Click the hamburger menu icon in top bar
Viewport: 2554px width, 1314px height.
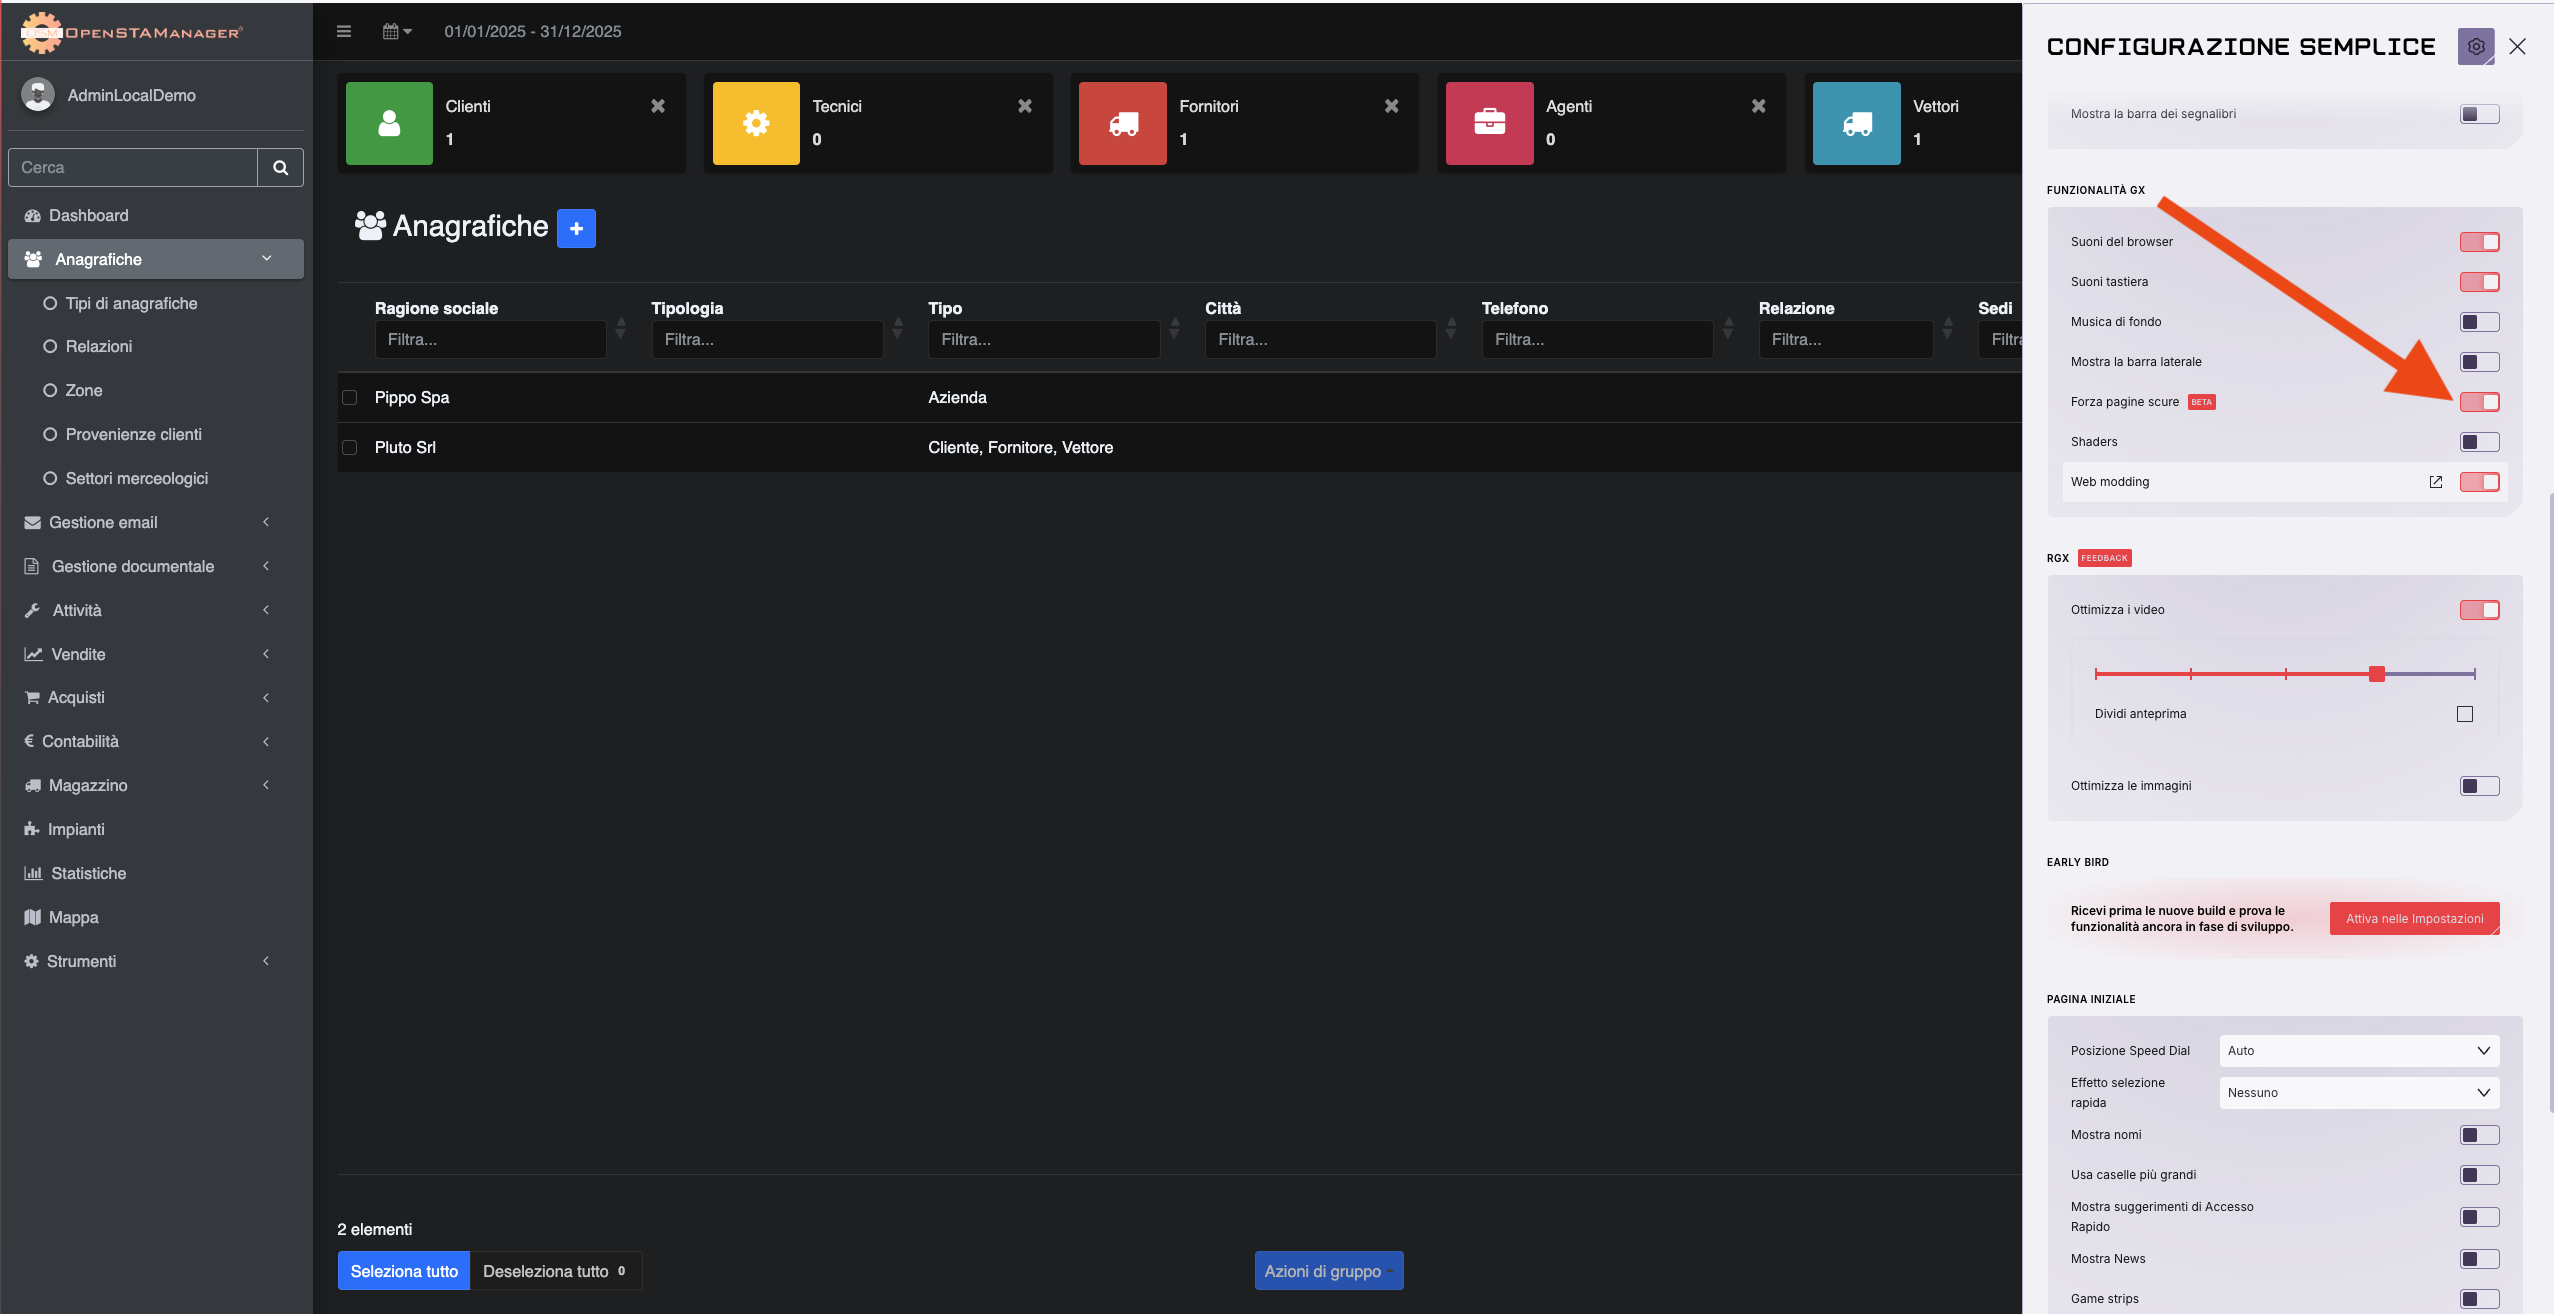tap(343, 31)
